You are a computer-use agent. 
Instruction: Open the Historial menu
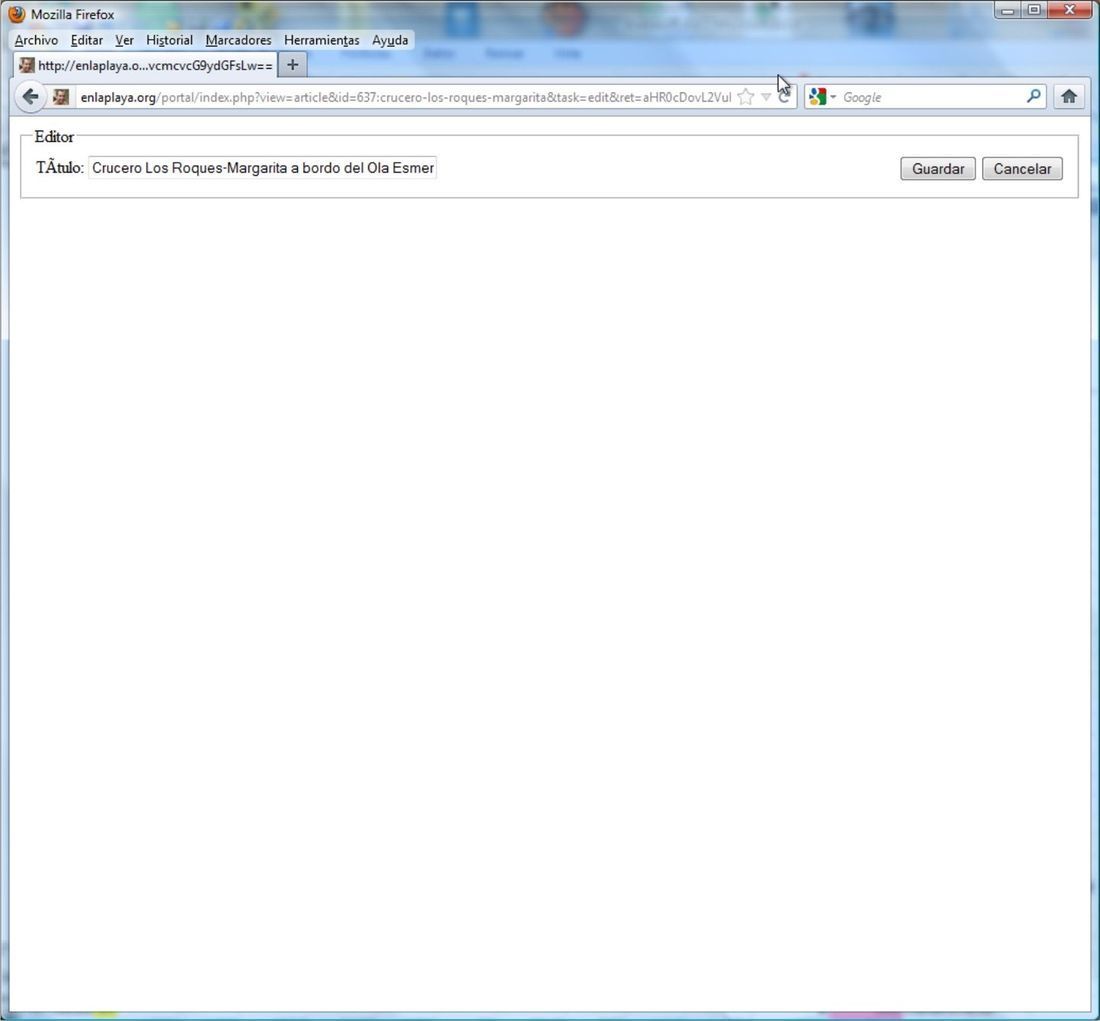pos(169,40)
